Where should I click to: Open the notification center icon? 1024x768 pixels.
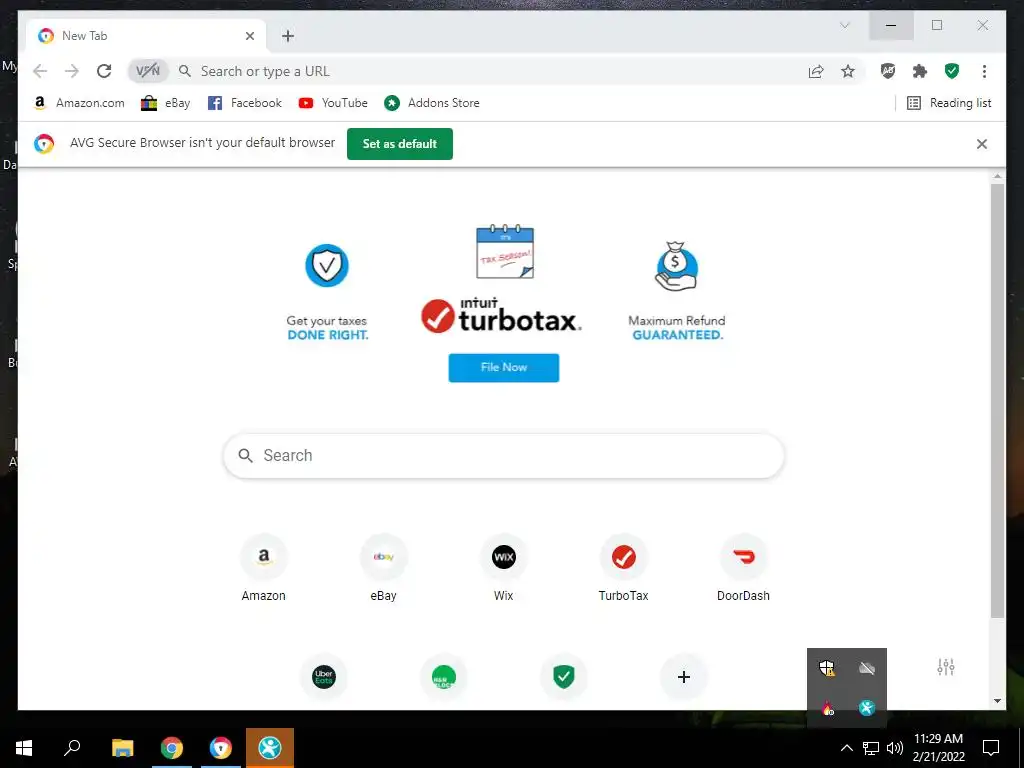(x=991, y=748)
